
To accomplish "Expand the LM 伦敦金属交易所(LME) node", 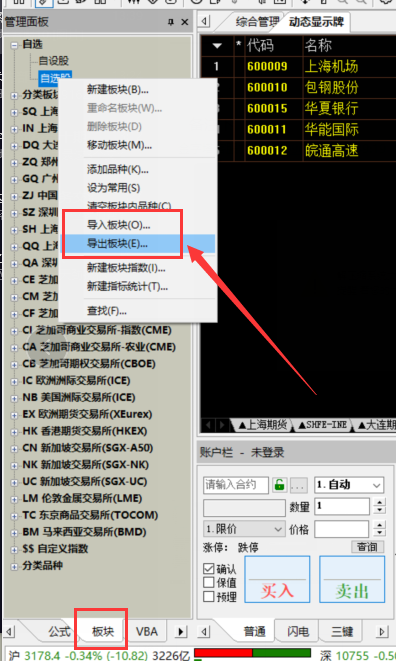I will (14, 499).
